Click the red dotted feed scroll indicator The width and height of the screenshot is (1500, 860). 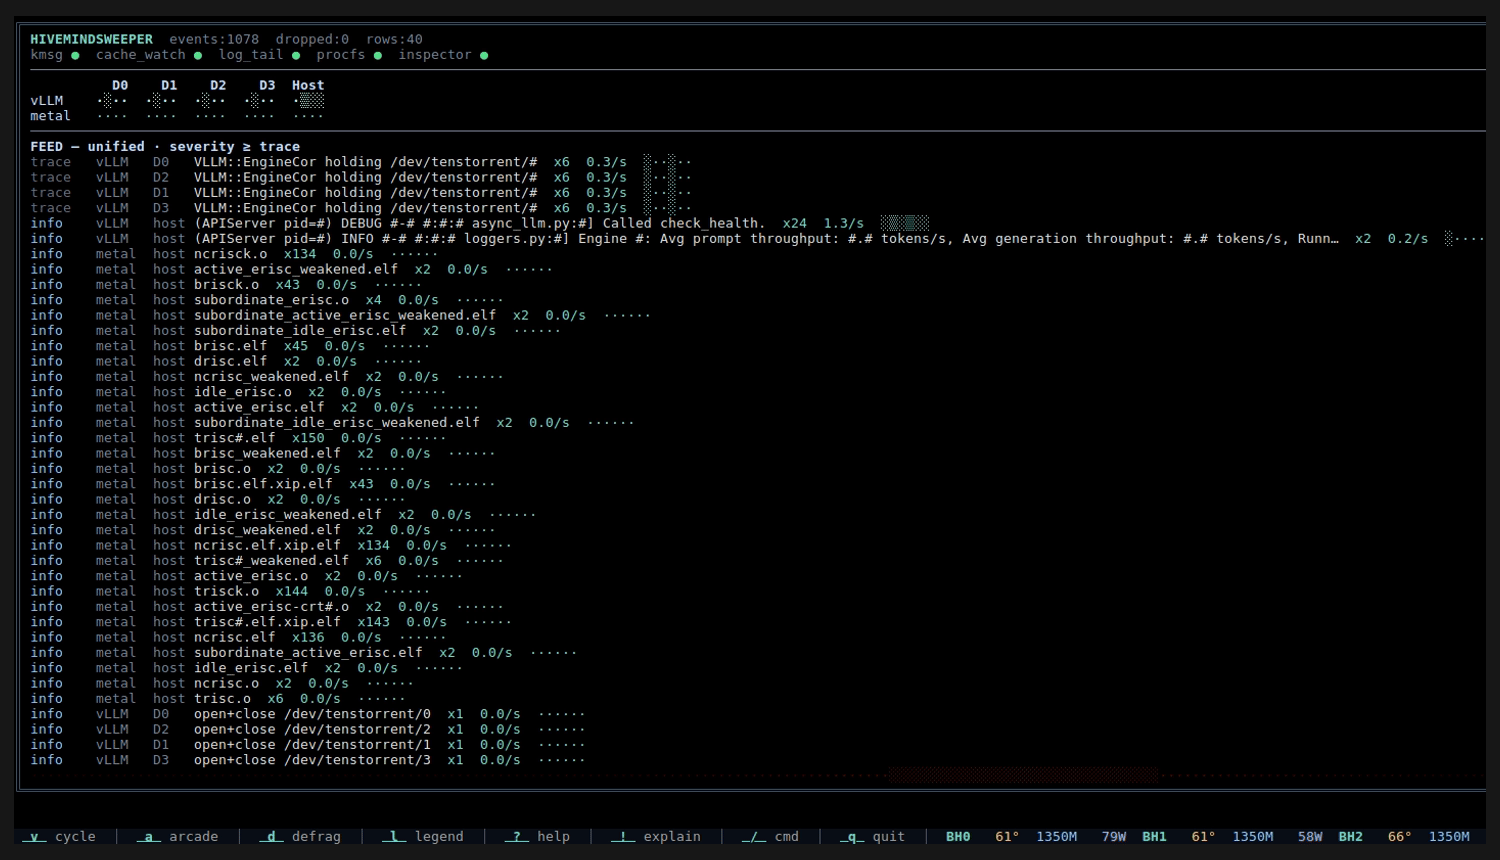[1024, 775]
